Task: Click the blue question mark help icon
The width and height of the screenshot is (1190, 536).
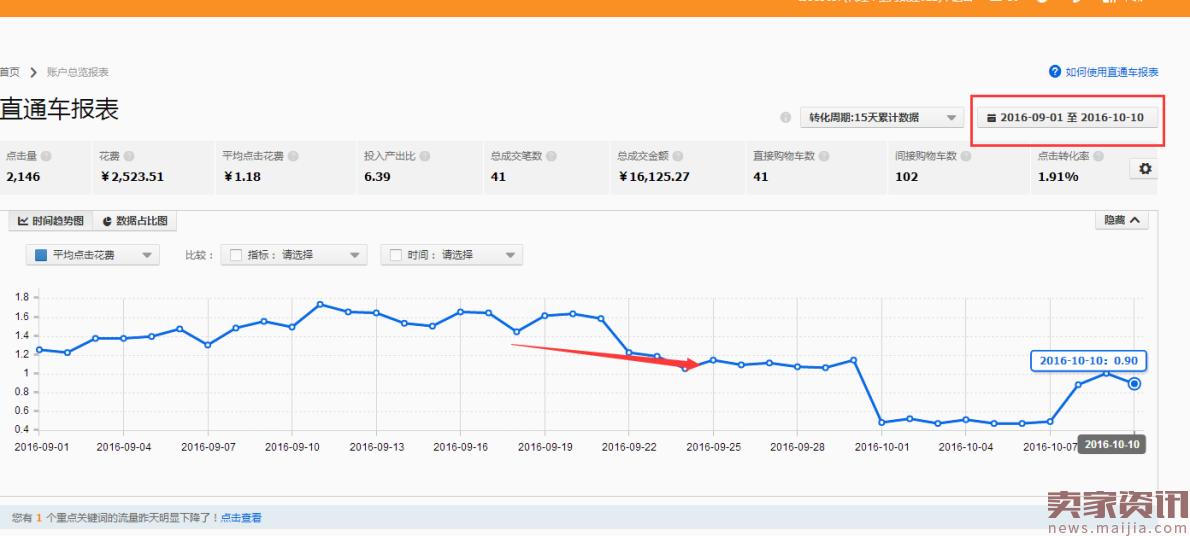Action: pyautogui.click(x=1055, y=71)
